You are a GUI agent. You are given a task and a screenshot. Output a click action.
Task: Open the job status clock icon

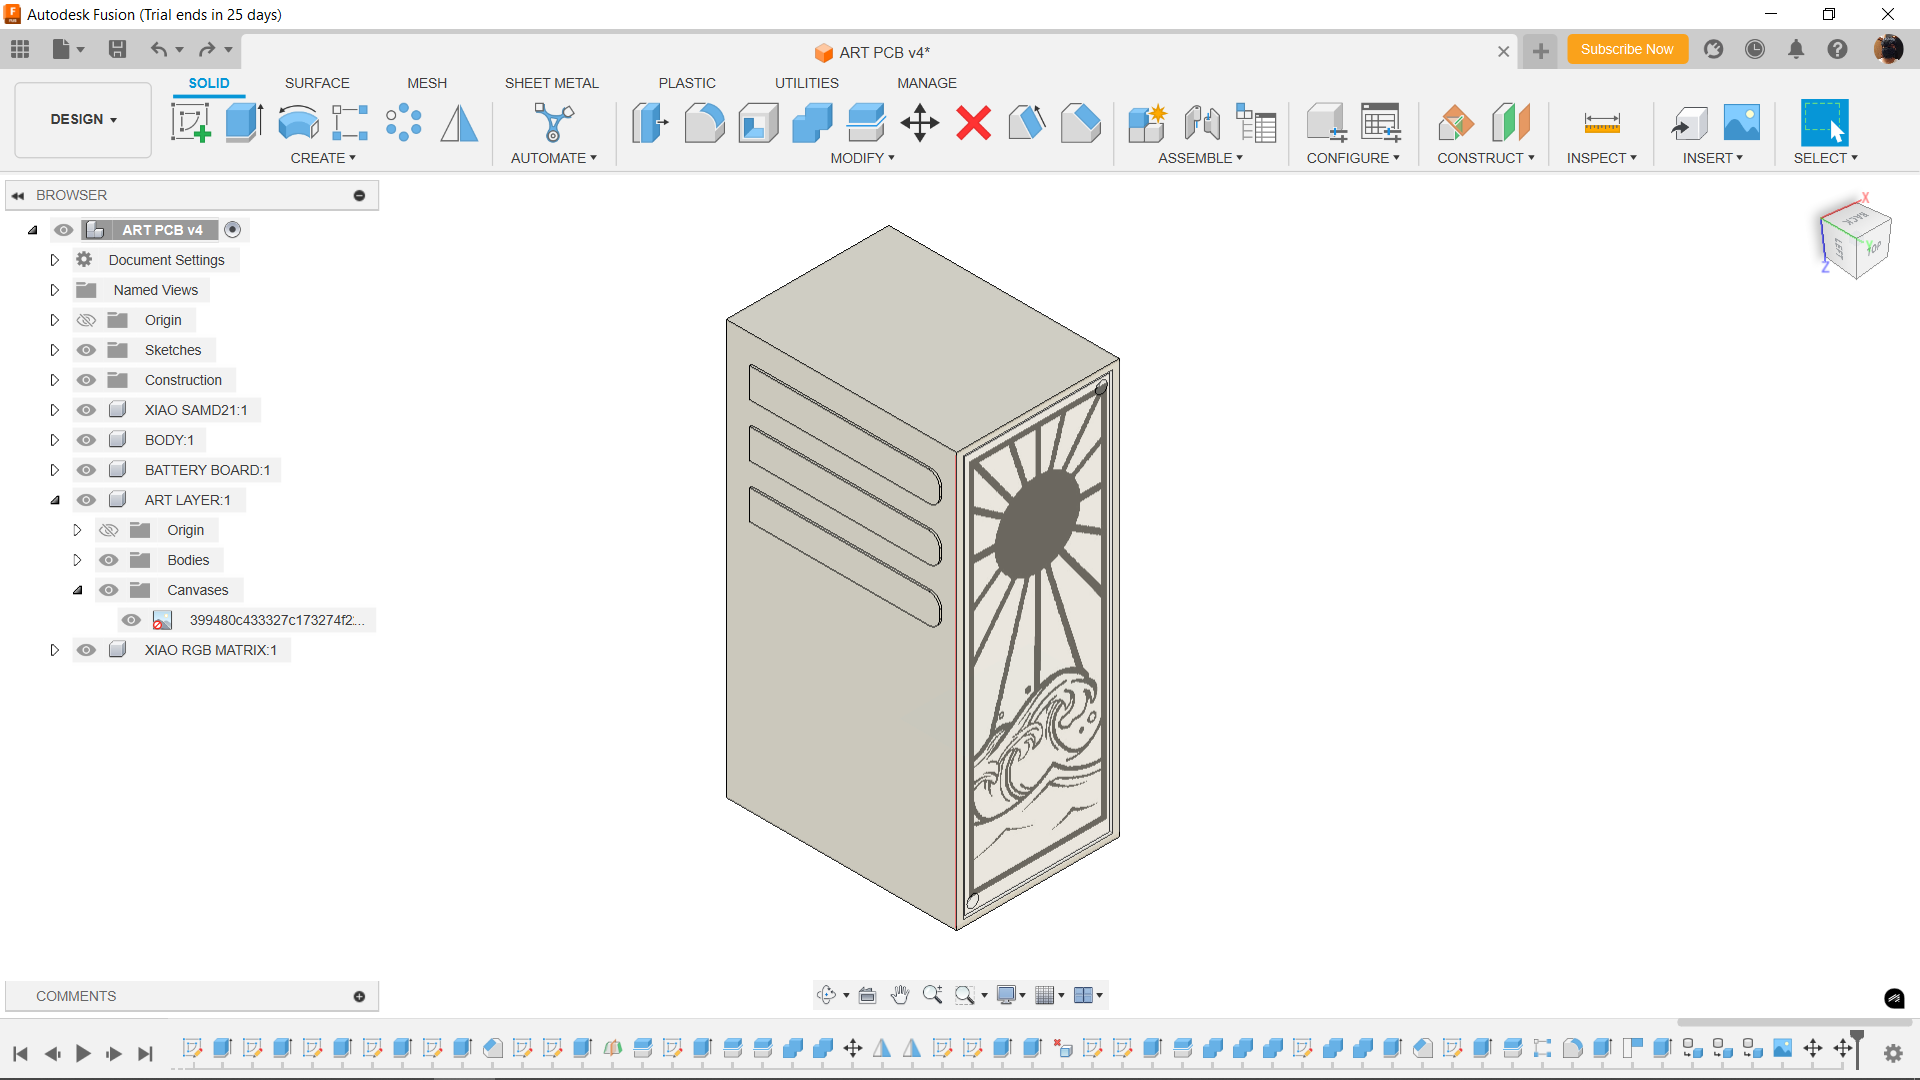pyautogui.click(x=1755, y=49)
